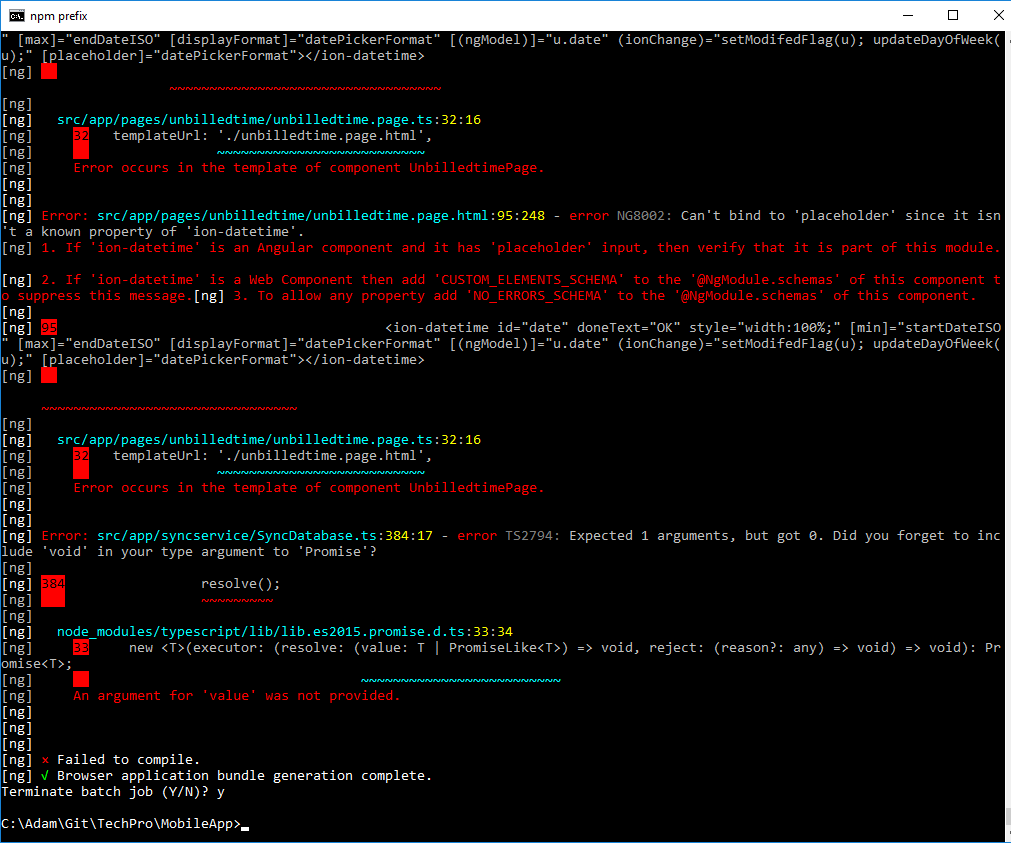This screenshot has height=843, width=1011.
Task: Click red line number 95 marker
Action: (x=49, y=328)
